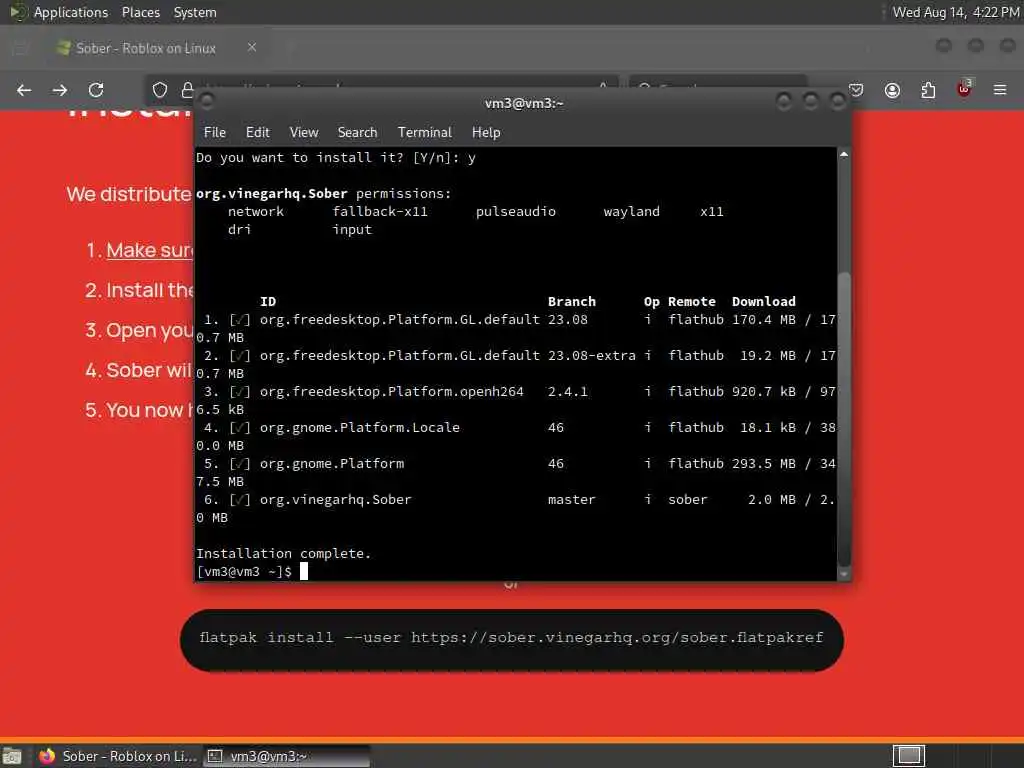
Task: Open the Pocket save icon in Firefox
Action: 857,90
